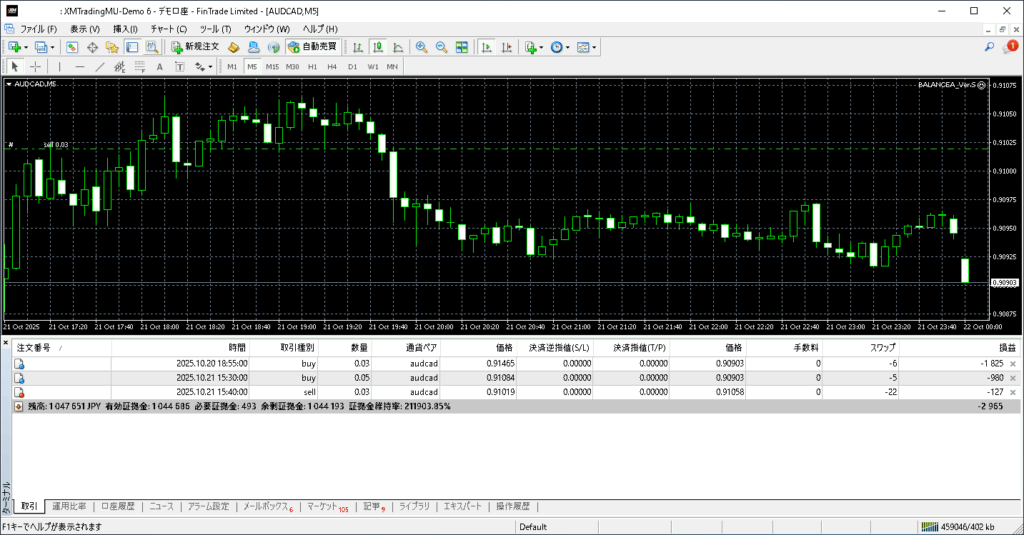Select the crosshair tool
The image size is (1024, 535).
click(x=36, y=67)
